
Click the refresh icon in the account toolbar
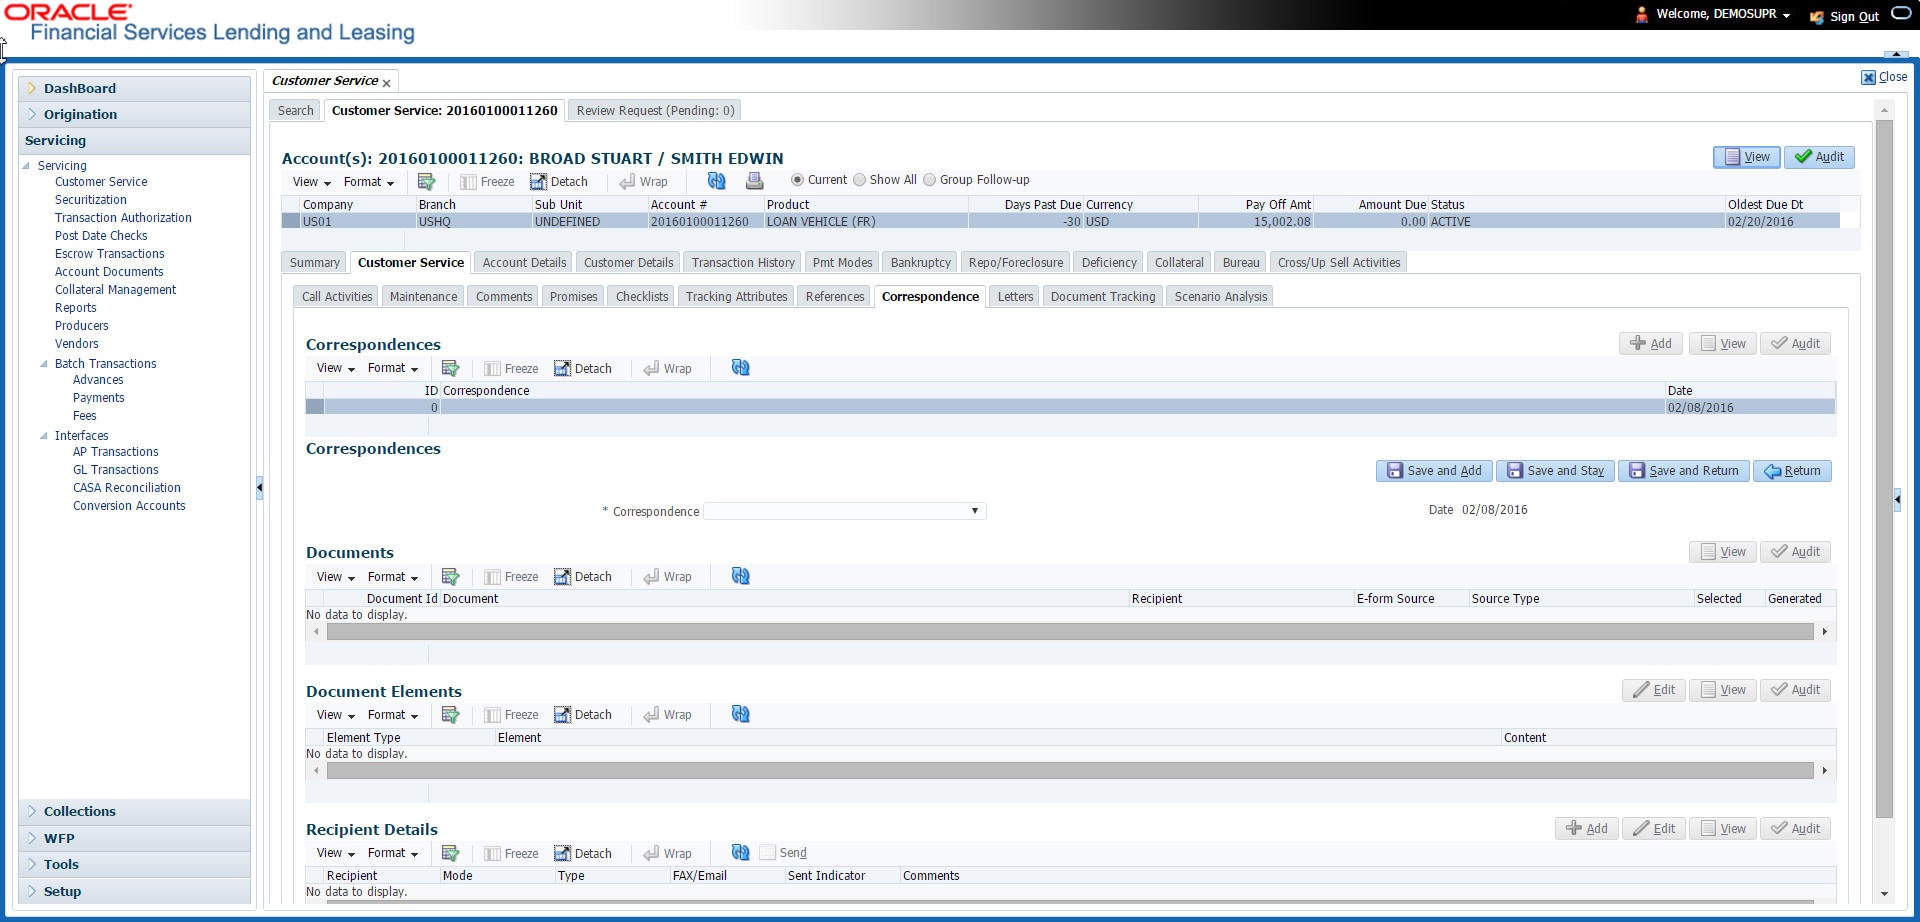click(x=716, y=181)
